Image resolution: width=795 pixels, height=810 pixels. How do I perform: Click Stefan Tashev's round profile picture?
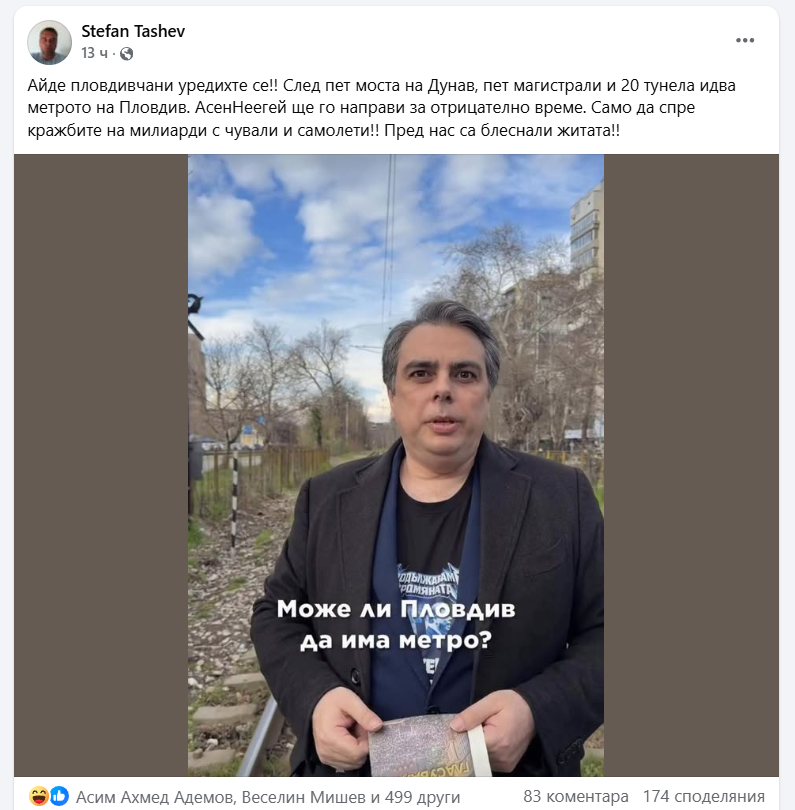pos(49,42)
